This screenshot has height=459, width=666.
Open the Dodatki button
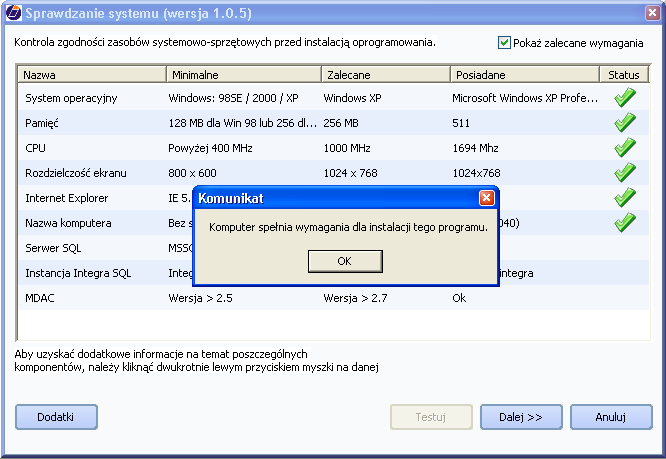[56, 417]
